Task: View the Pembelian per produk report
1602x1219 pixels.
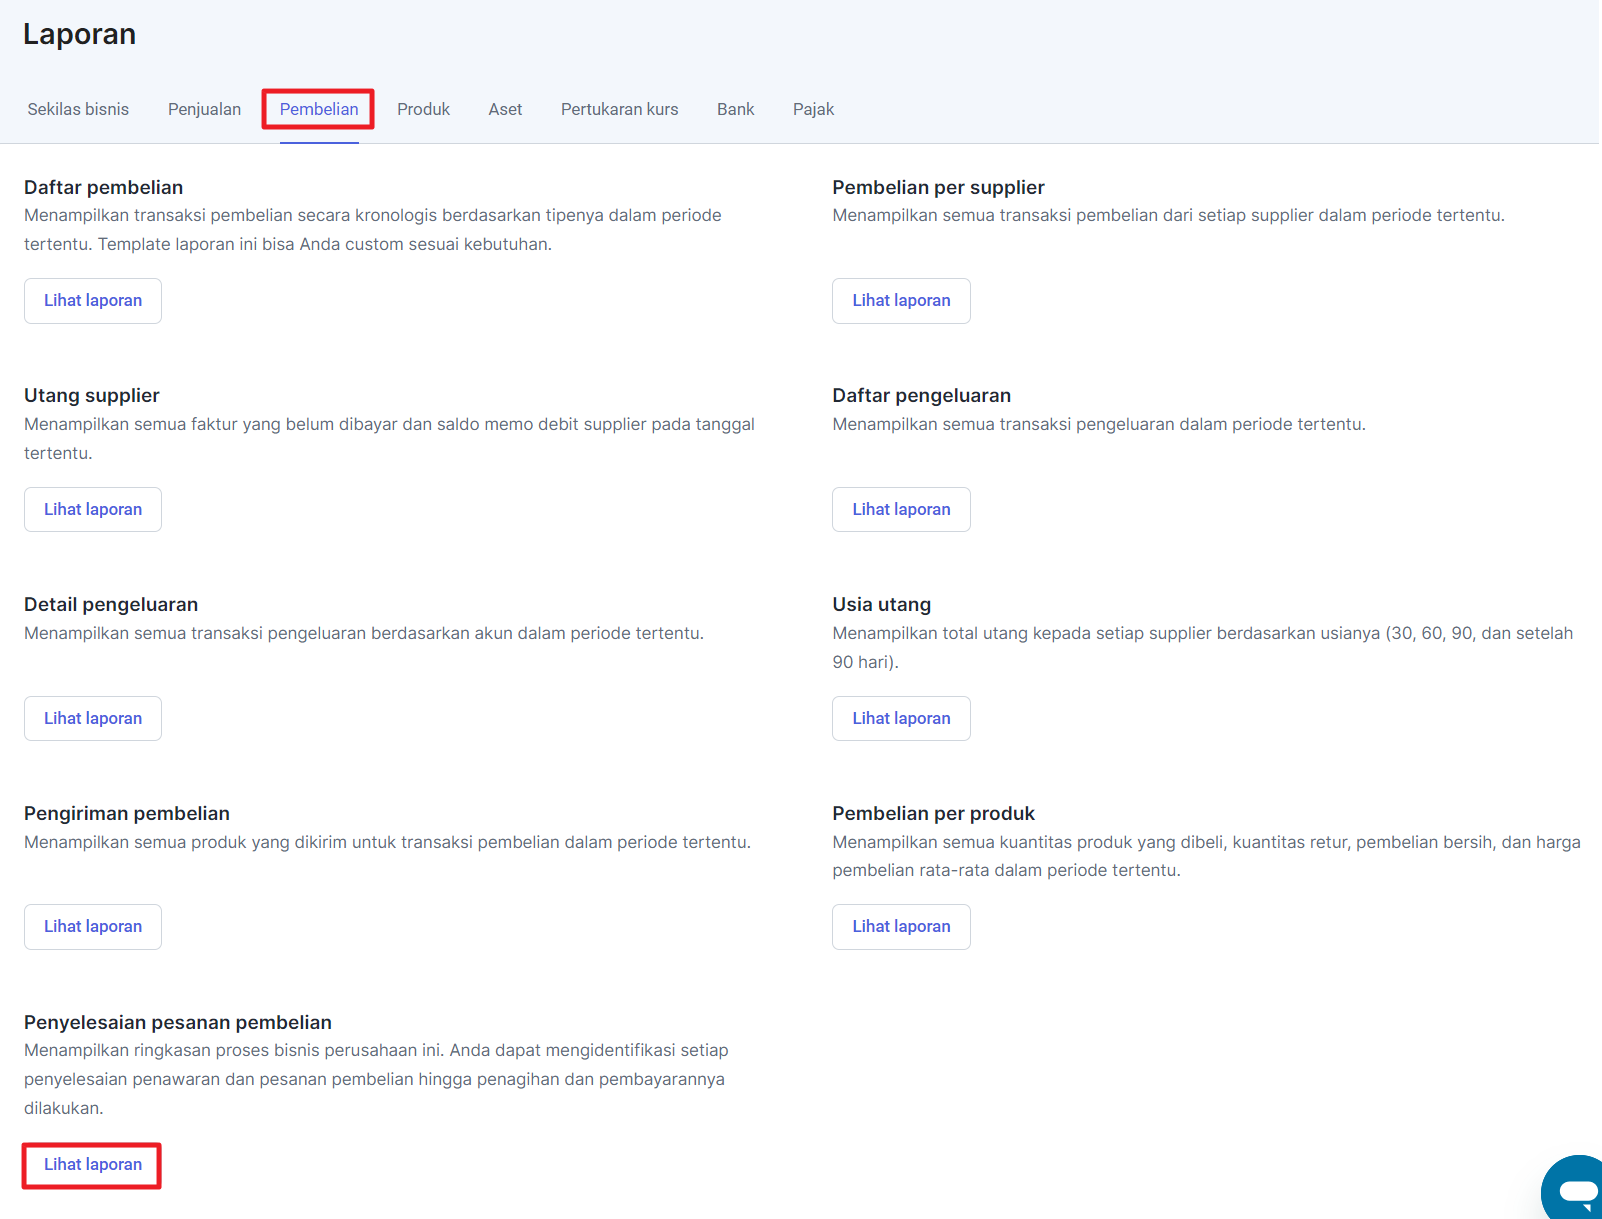Action: 901,927
